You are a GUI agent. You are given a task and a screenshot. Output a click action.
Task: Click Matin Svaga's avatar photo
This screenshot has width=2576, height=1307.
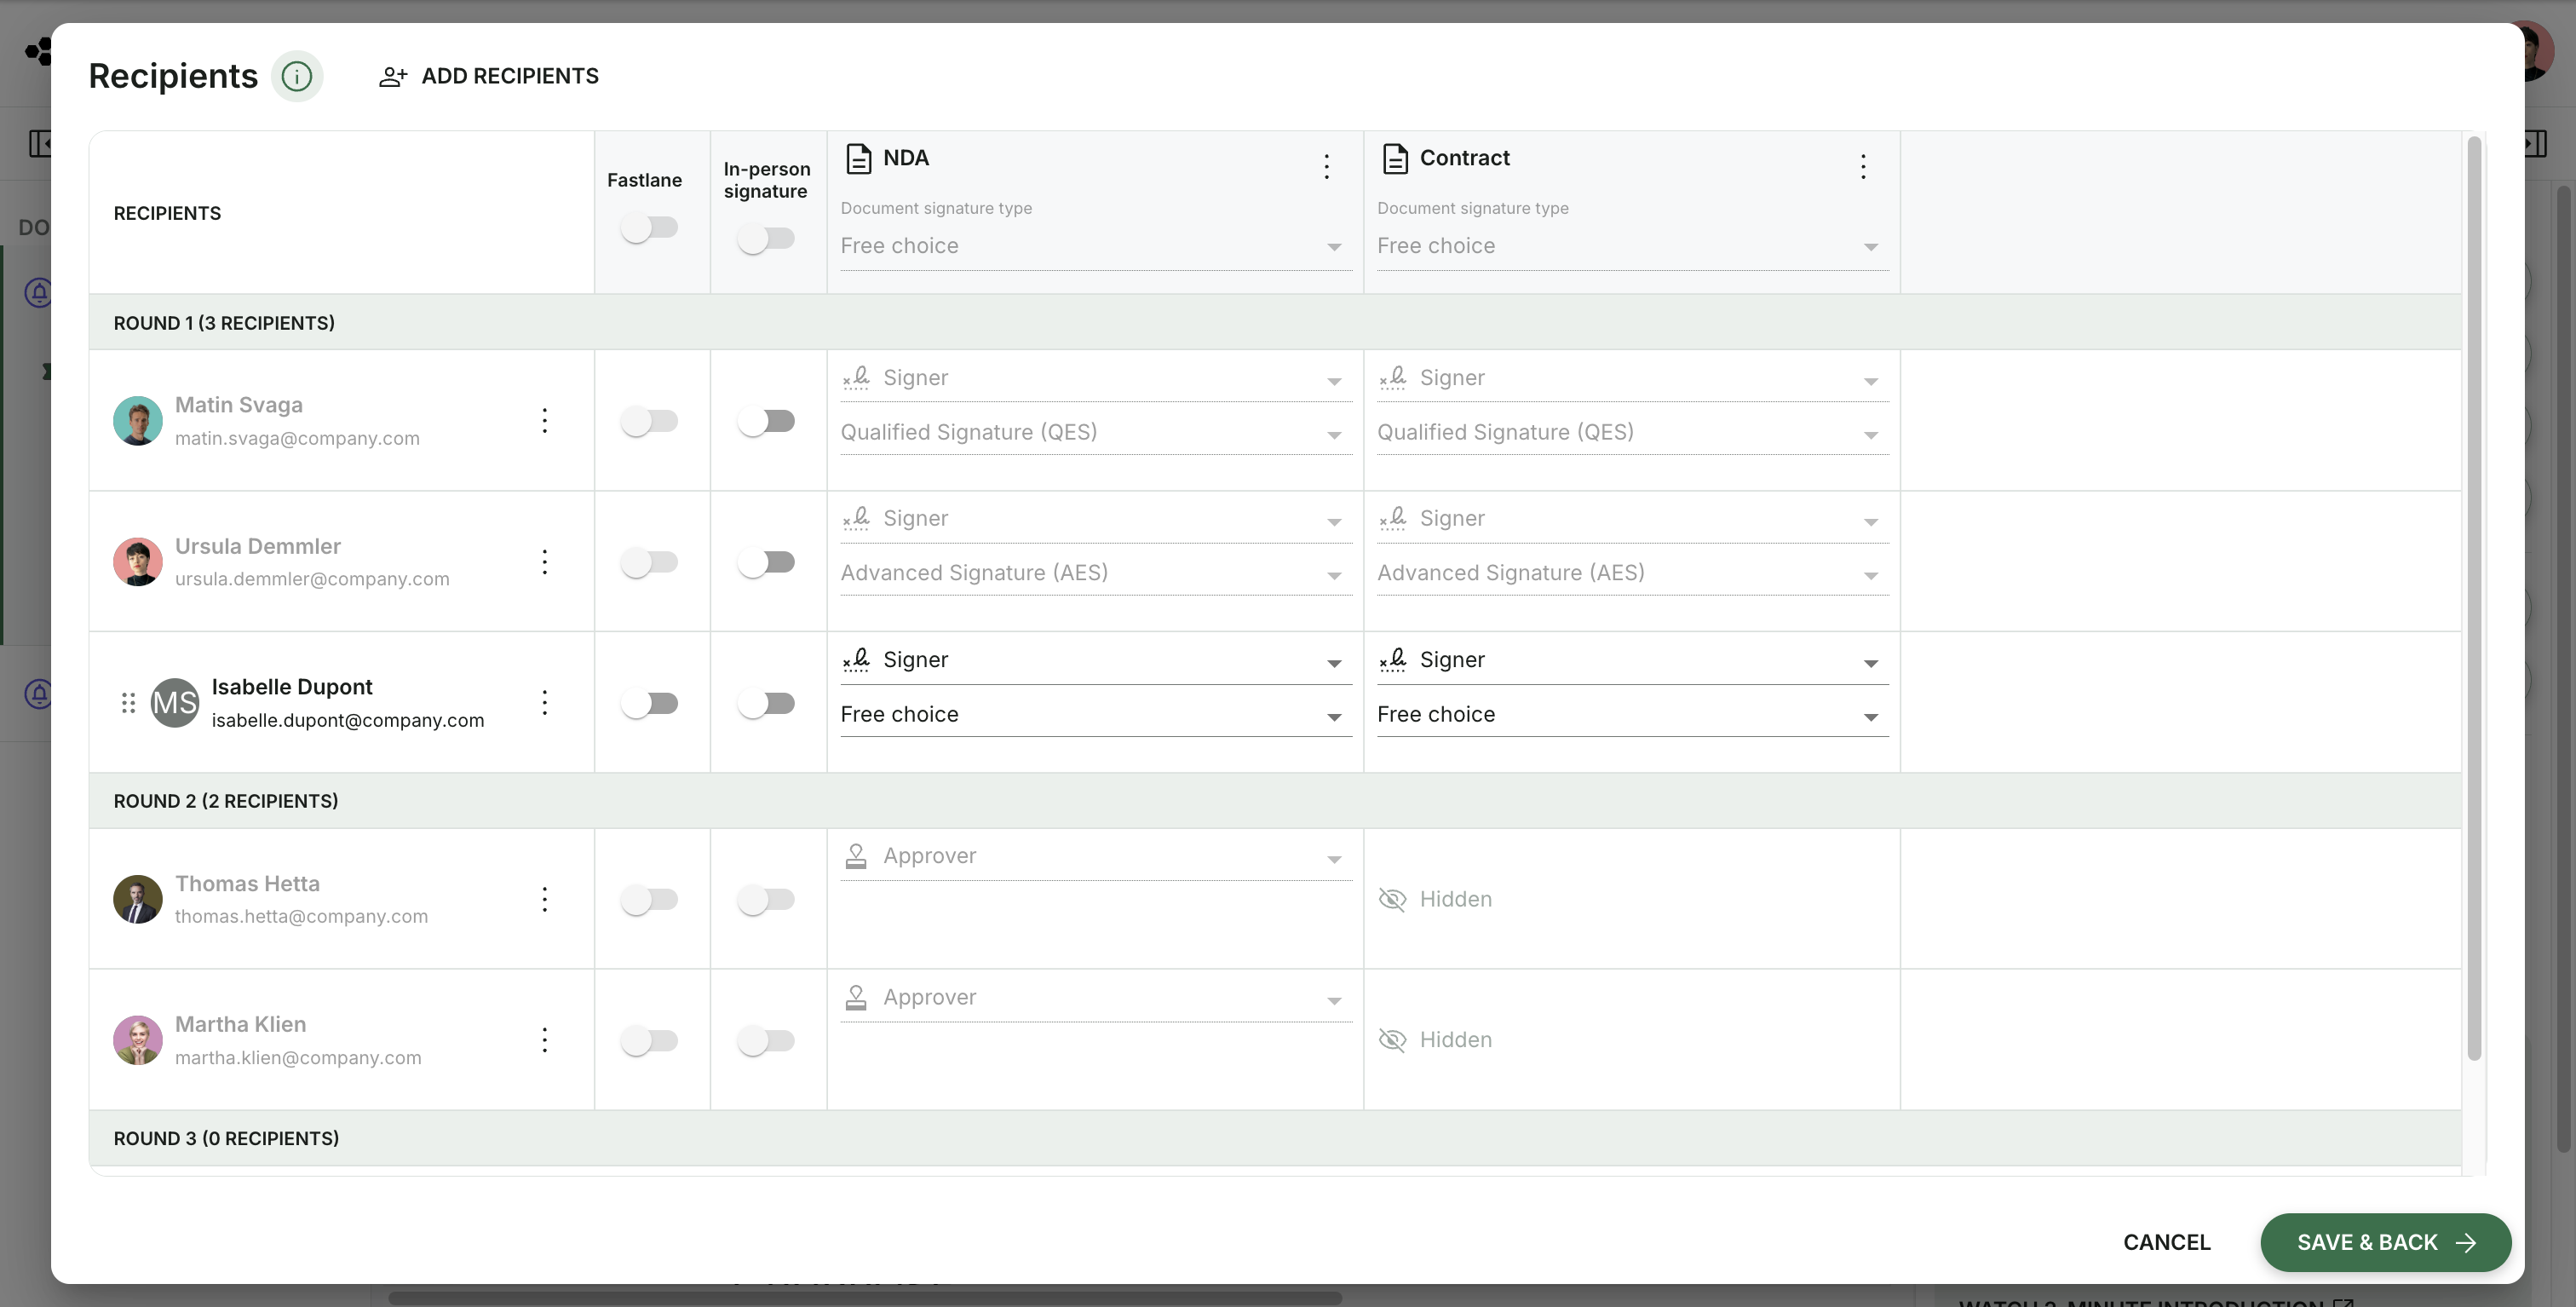pyautogui.click(x=138, y=421)
